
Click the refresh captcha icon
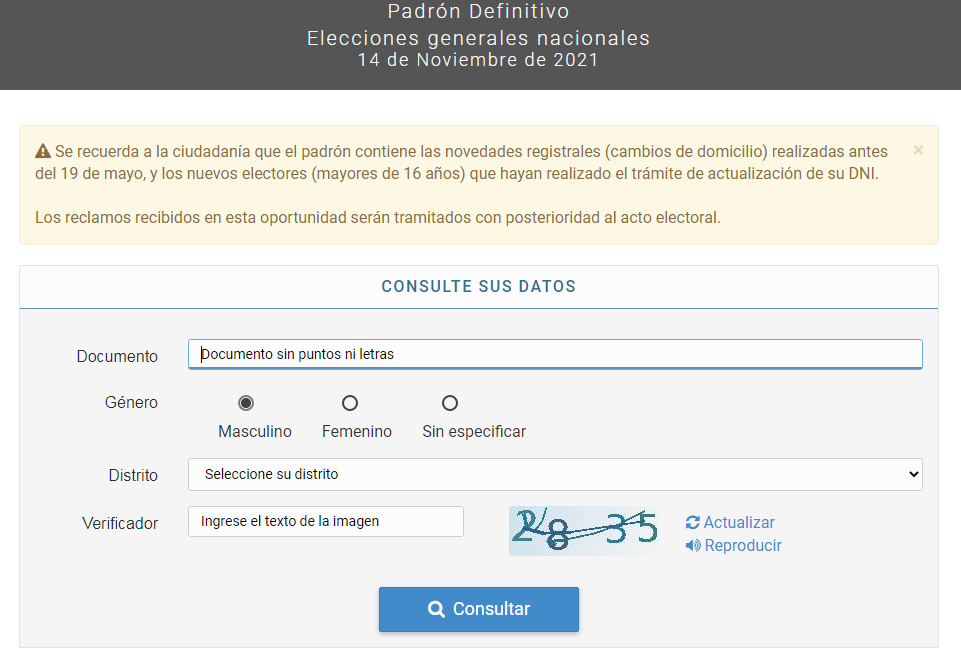(x=690, y=521)
